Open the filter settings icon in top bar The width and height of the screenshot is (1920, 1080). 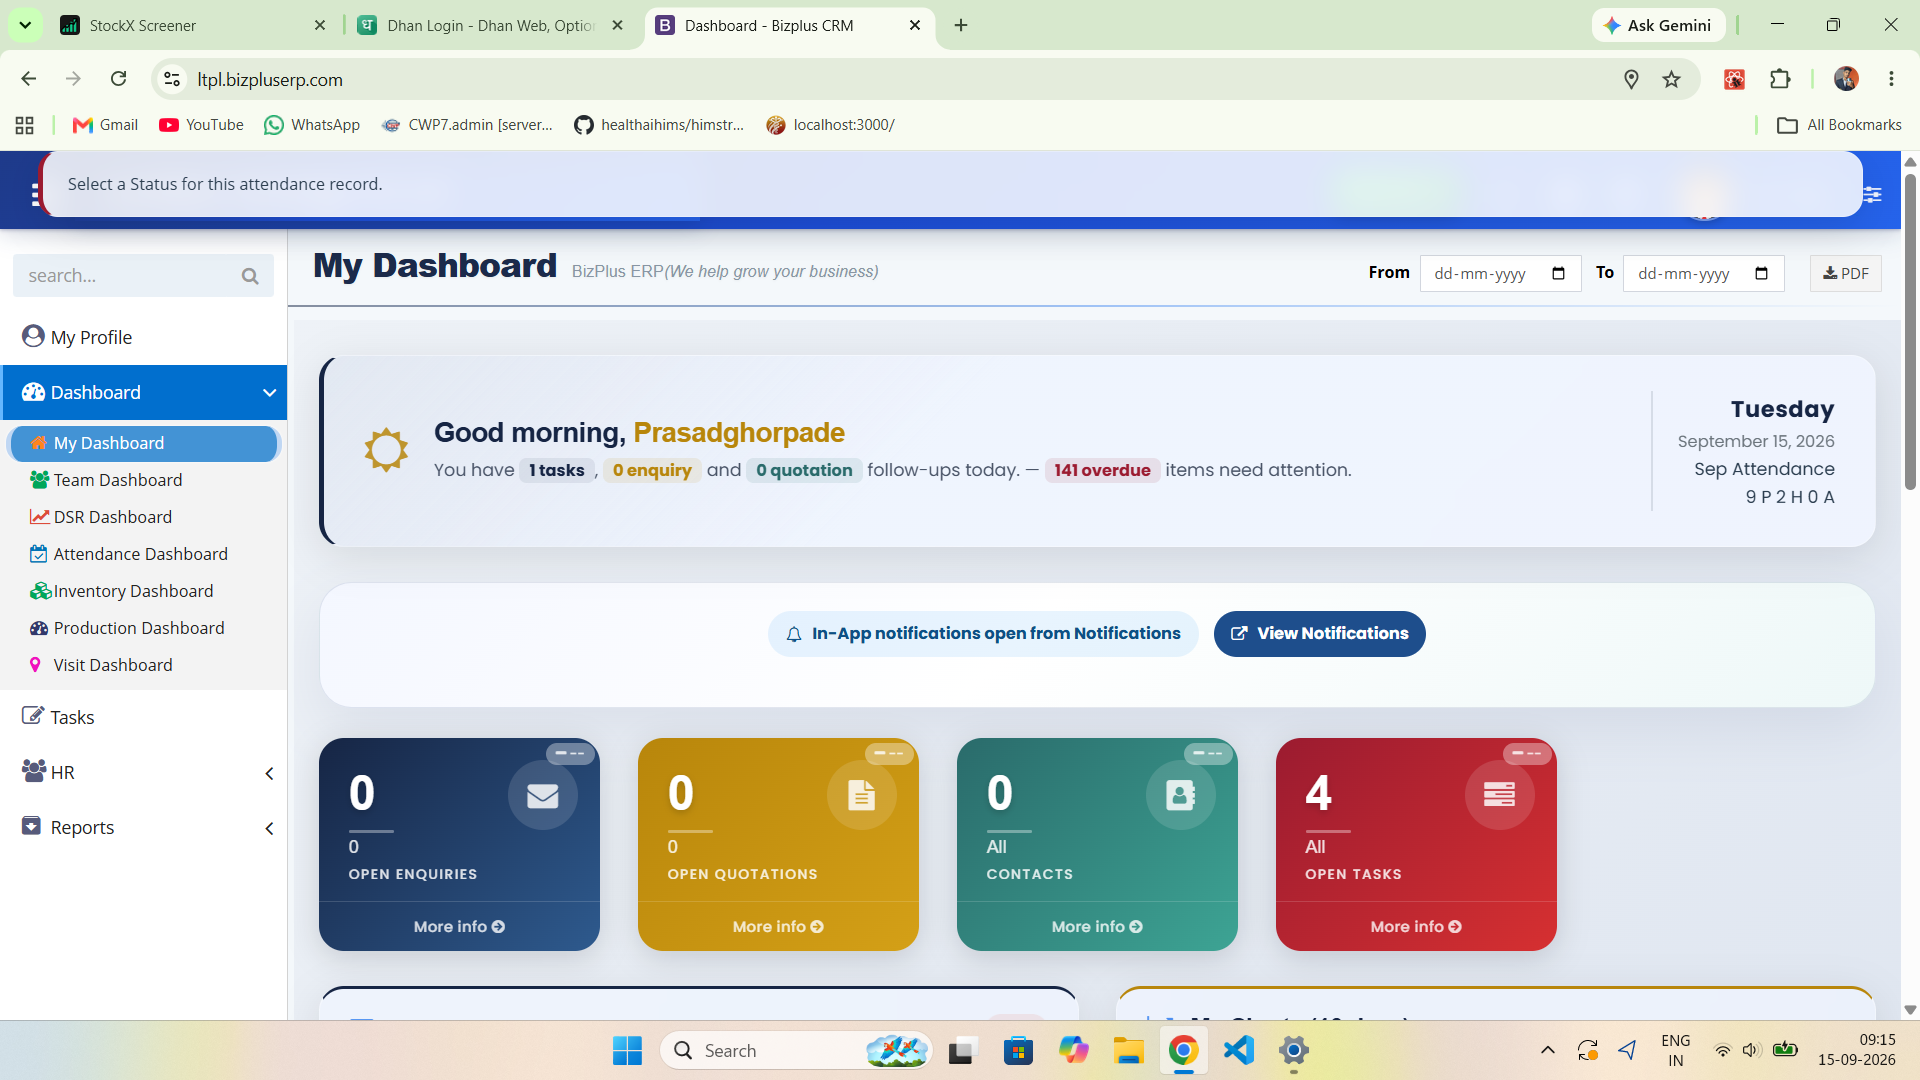coord(1873,194)
